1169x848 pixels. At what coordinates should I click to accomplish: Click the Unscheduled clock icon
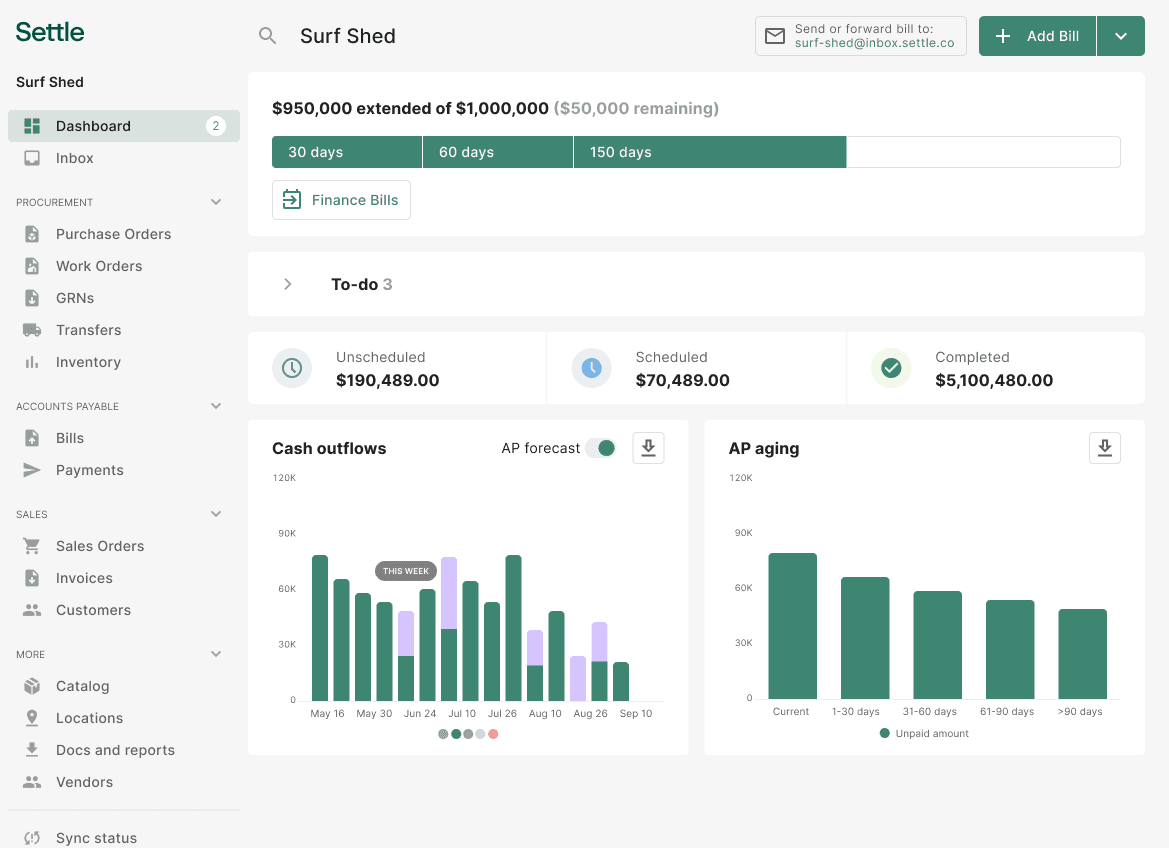tap(292, 368)
